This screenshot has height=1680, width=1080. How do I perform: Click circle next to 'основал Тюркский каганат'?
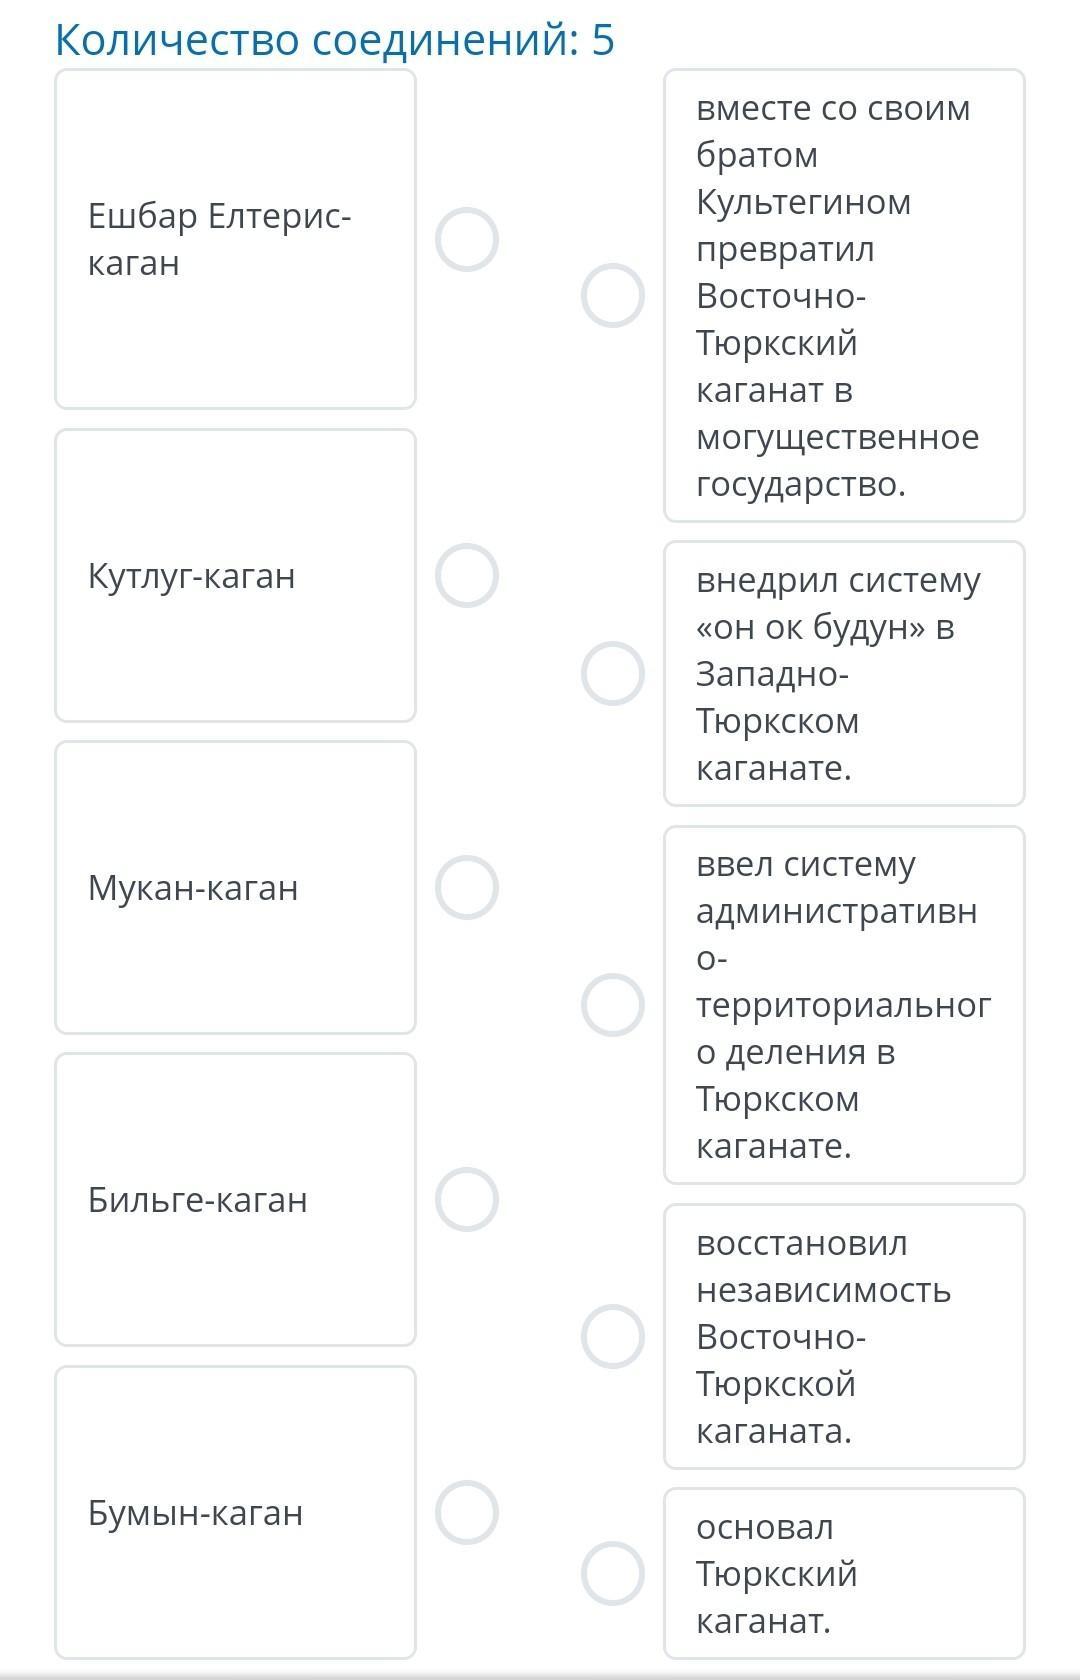tap(613, 1573)
